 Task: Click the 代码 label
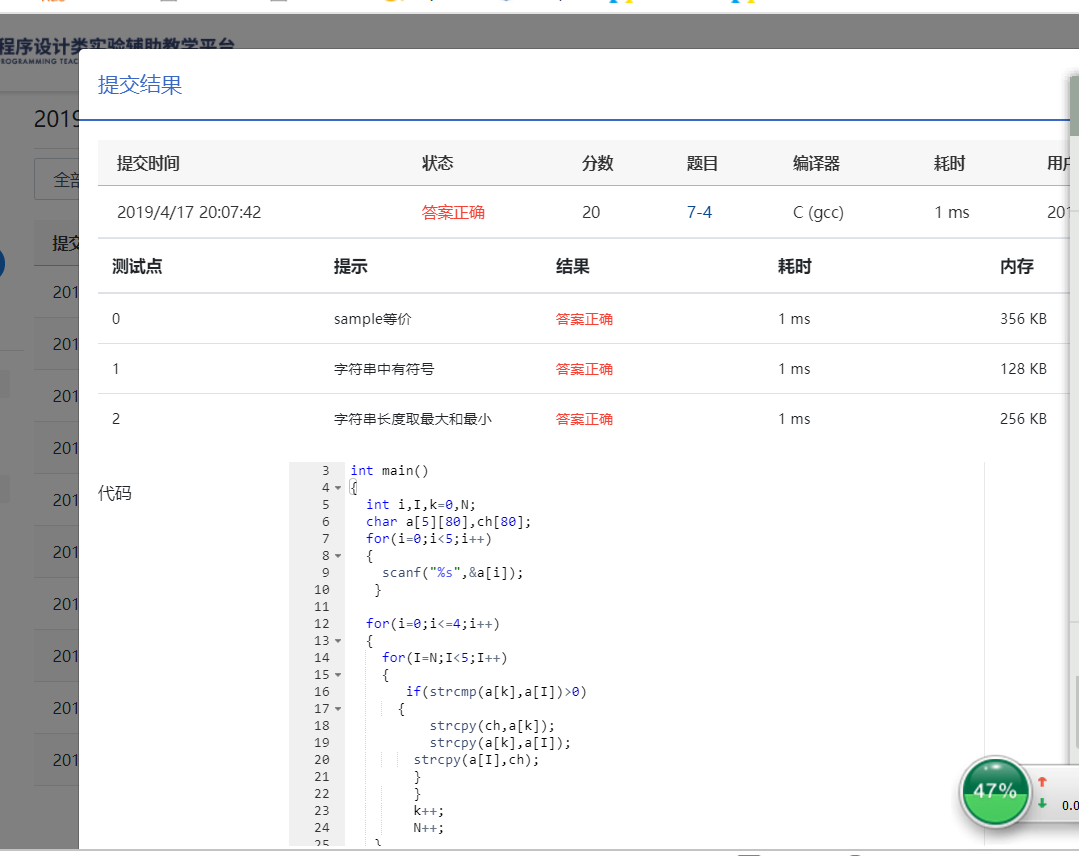pyautogui.click(x=114, y=493)
